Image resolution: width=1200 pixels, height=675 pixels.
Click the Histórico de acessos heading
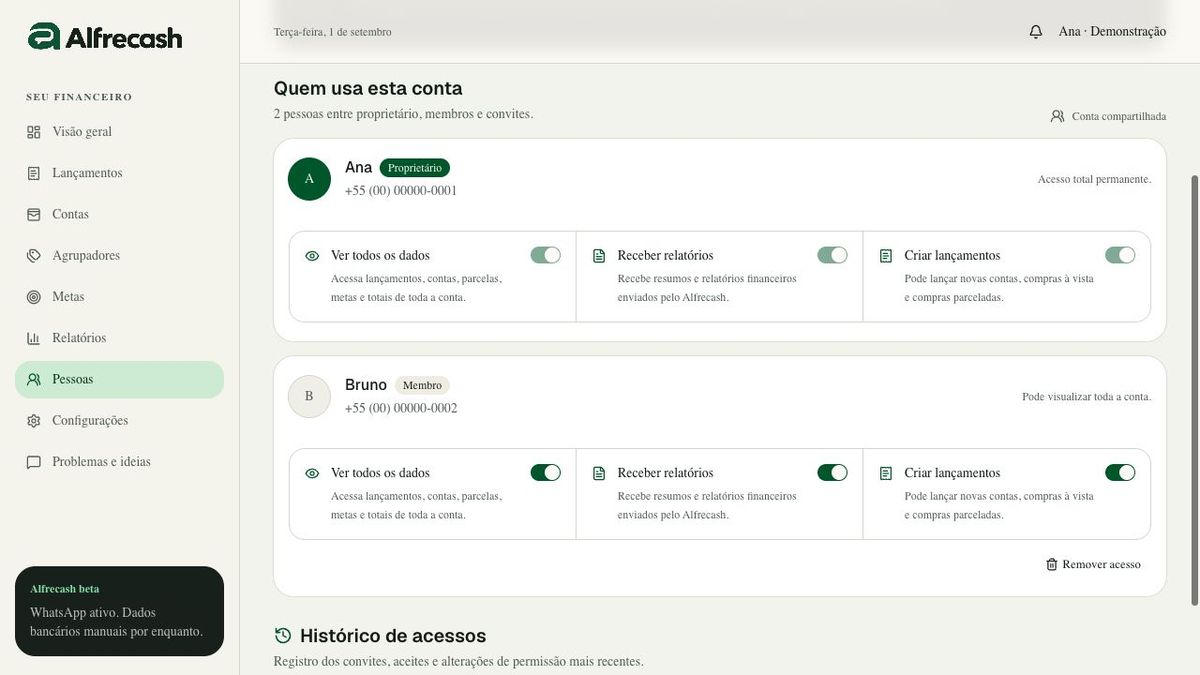[x=393, y=635]
